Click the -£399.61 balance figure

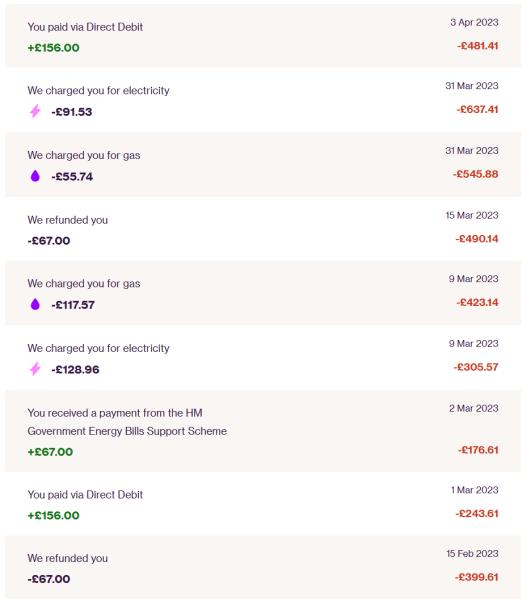477,577
